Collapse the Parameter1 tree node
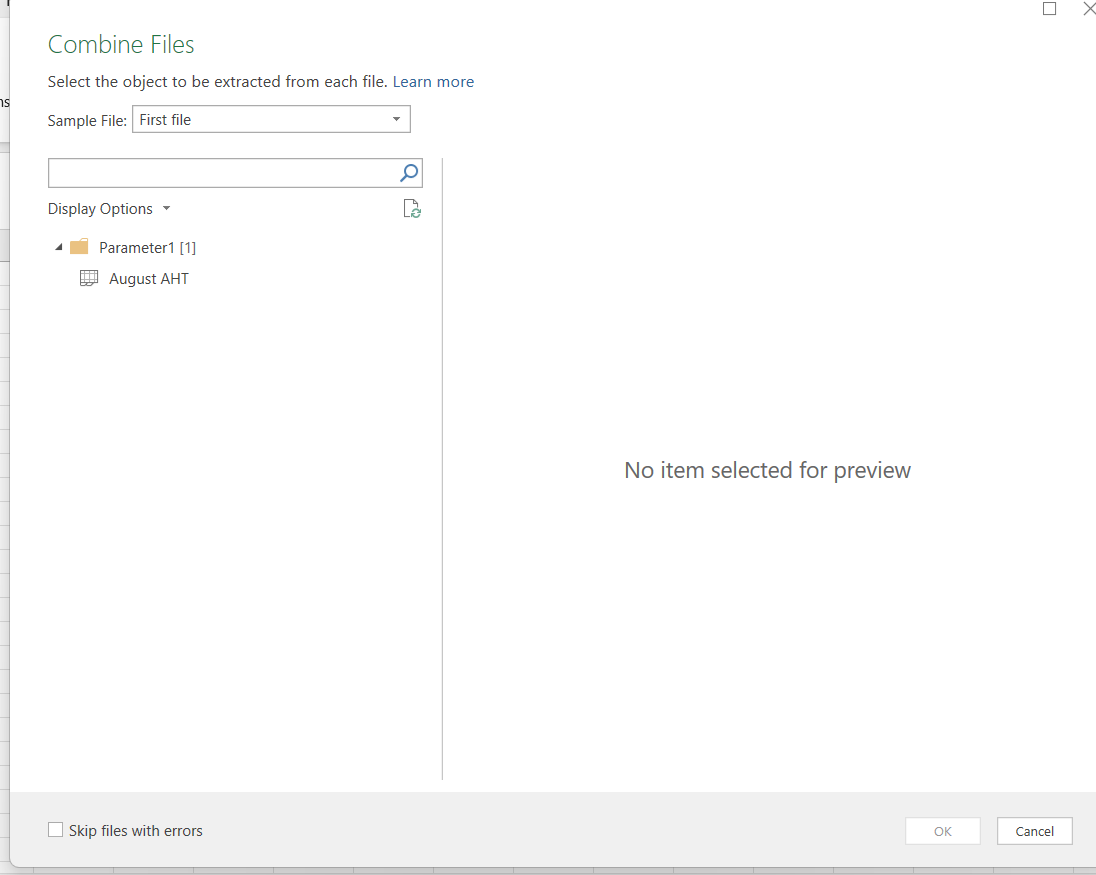 pos(59,247)
